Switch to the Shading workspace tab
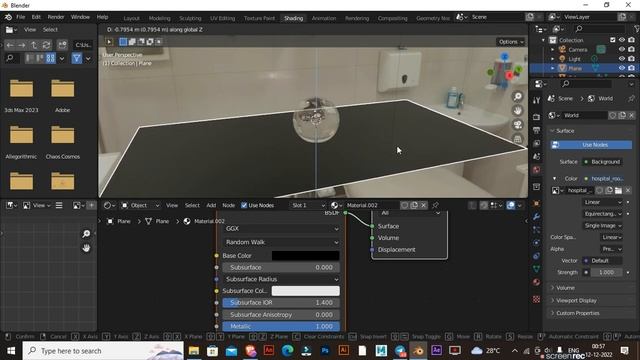 [x=293, y=18]
